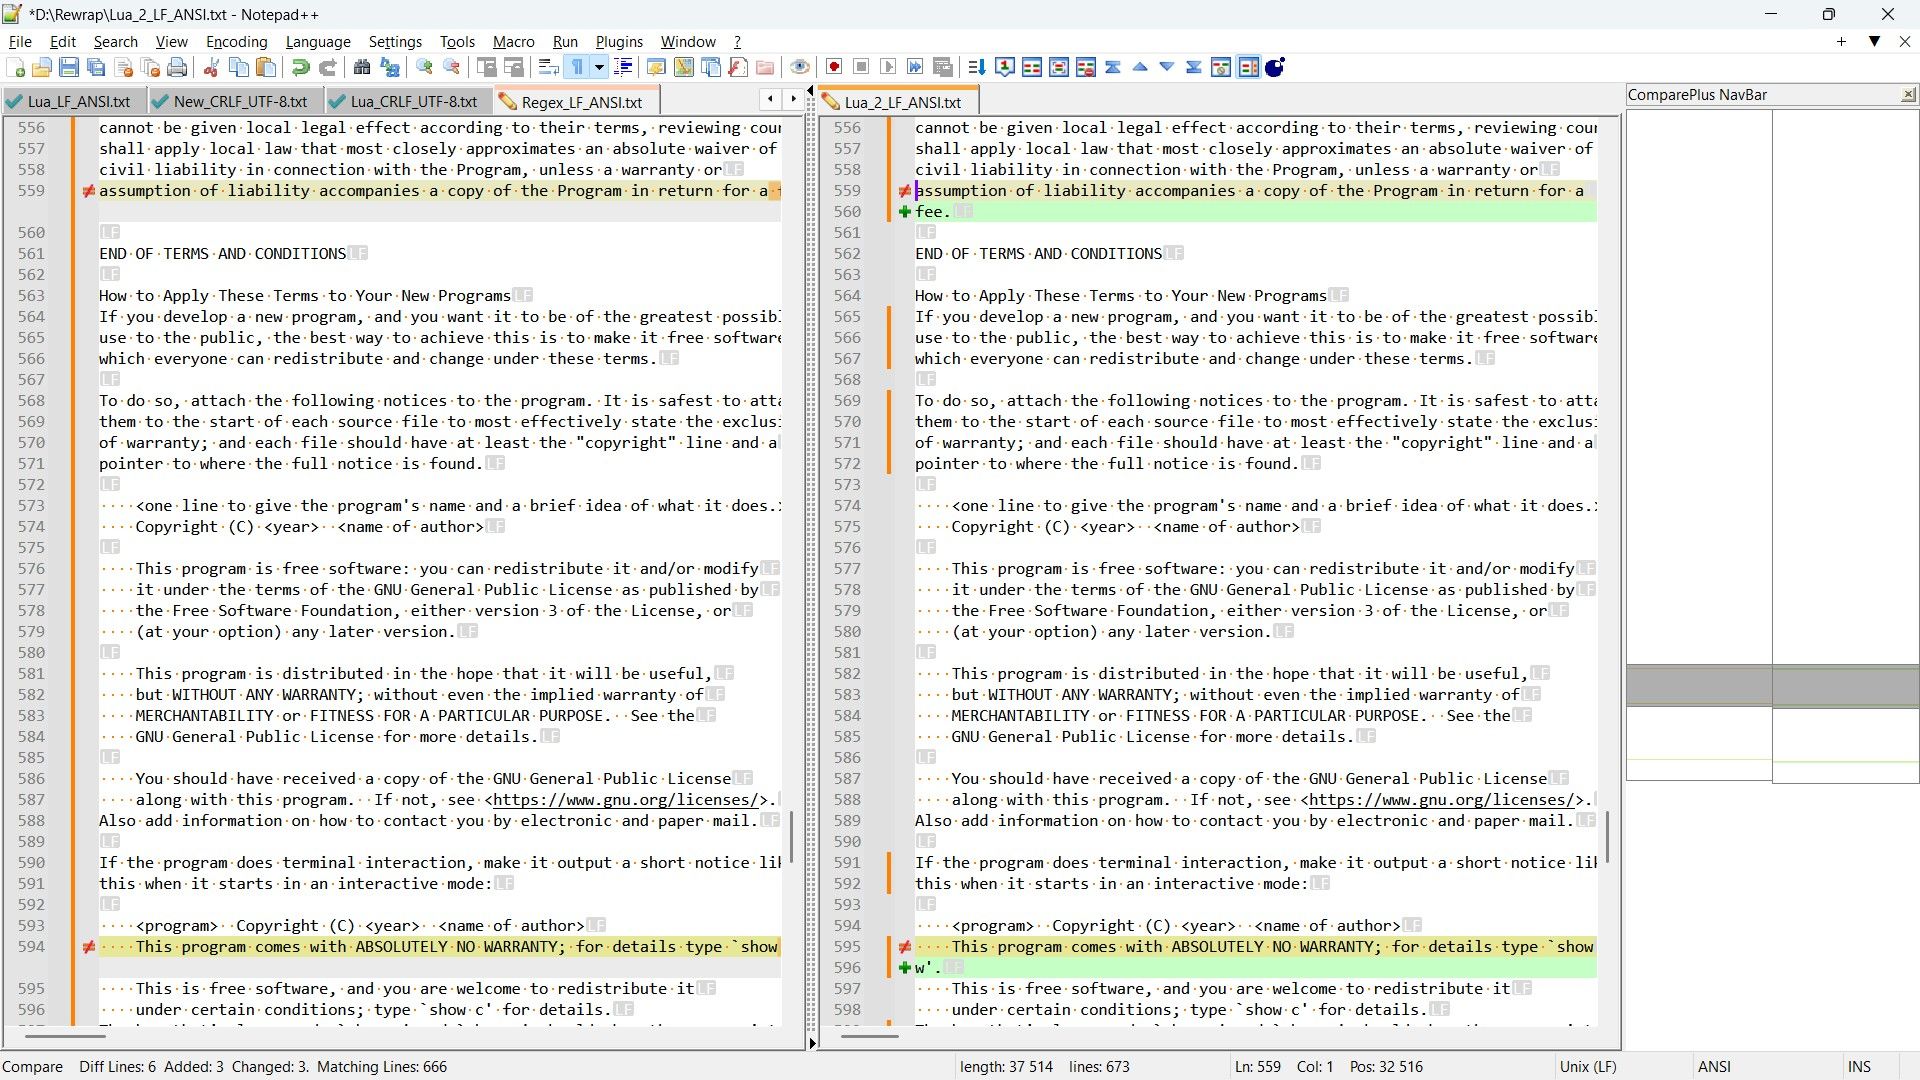Toggle word wrap button

[x=548, y=67]
